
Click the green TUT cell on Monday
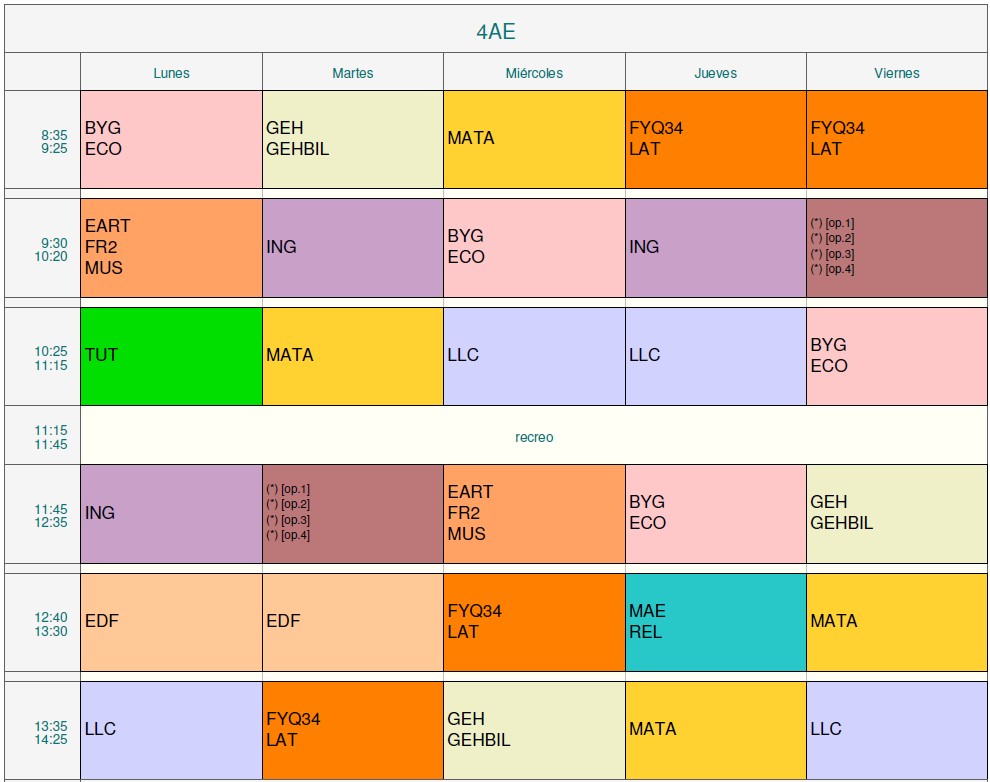(171, 356)
